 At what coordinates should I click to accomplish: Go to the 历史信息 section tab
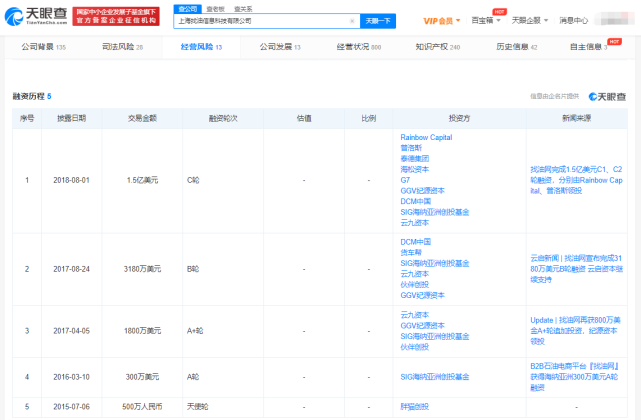pos(516,47)
